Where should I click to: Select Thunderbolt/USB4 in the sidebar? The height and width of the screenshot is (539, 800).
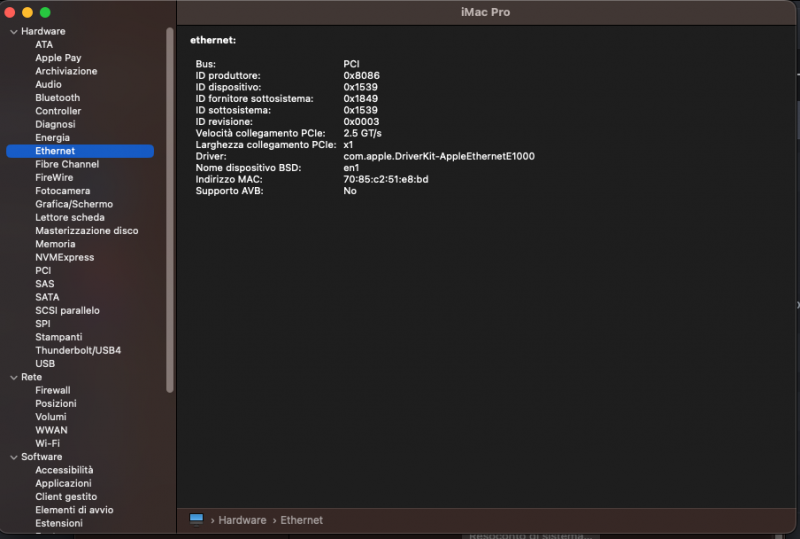click(78, 350)
